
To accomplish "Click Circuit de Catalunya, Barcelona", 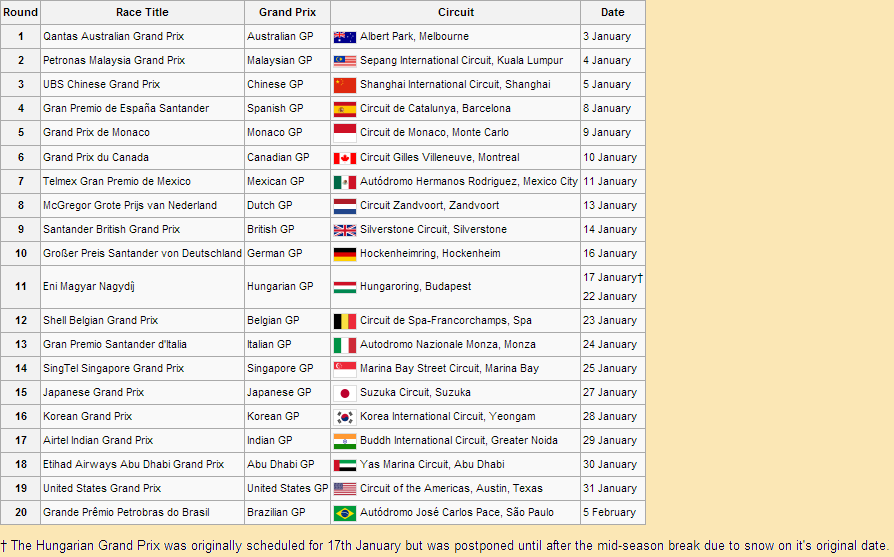I will (435, 108).
